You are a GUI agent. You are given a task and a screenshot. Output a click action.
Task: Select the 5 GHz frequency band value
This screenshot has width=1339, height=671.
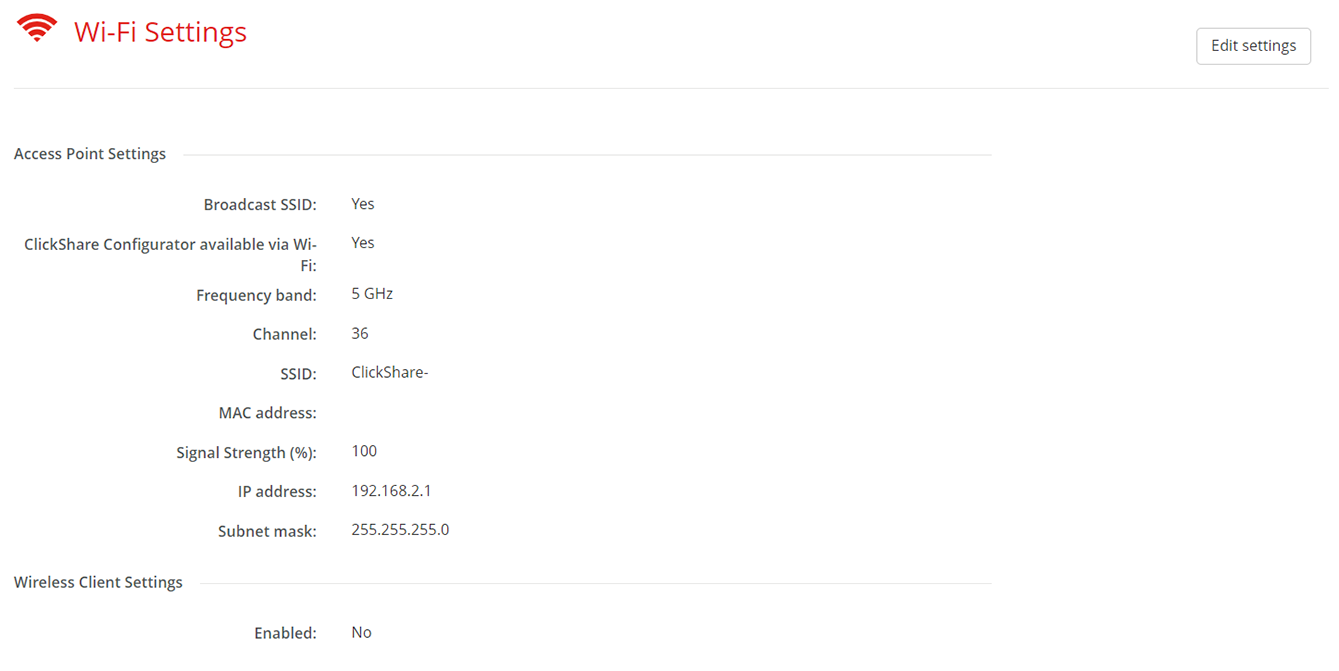pyautogui.click(x=372, y=294)
